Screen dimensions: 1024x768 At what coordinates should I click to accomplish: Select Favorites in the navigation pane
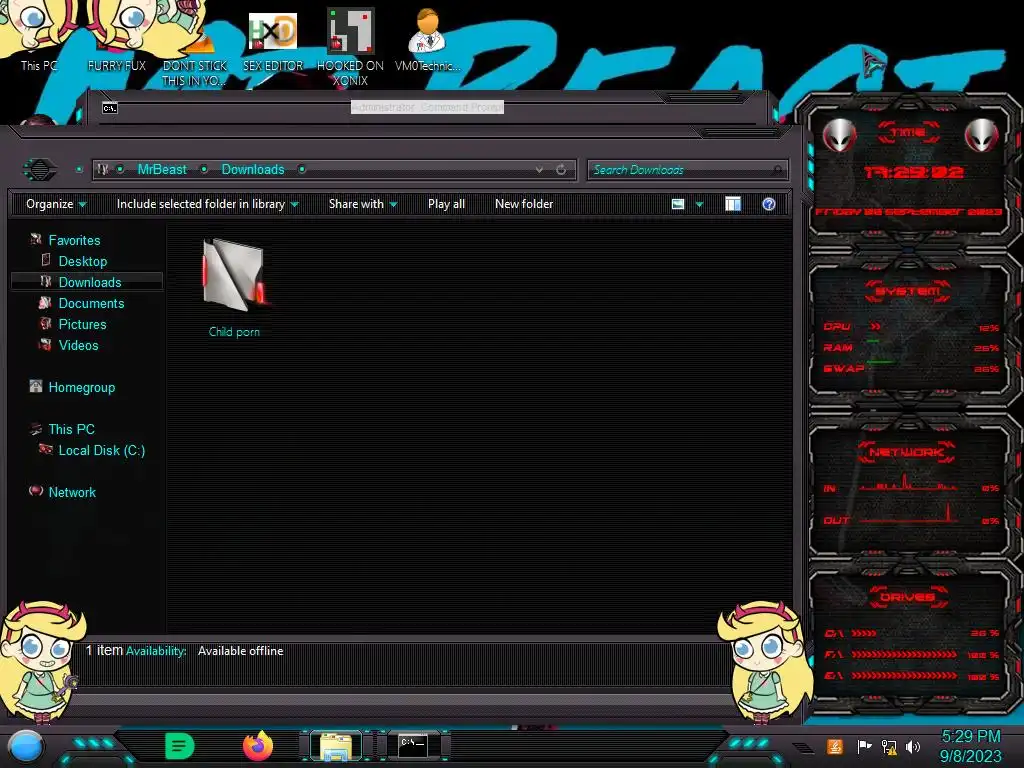(x=74, y=240)
